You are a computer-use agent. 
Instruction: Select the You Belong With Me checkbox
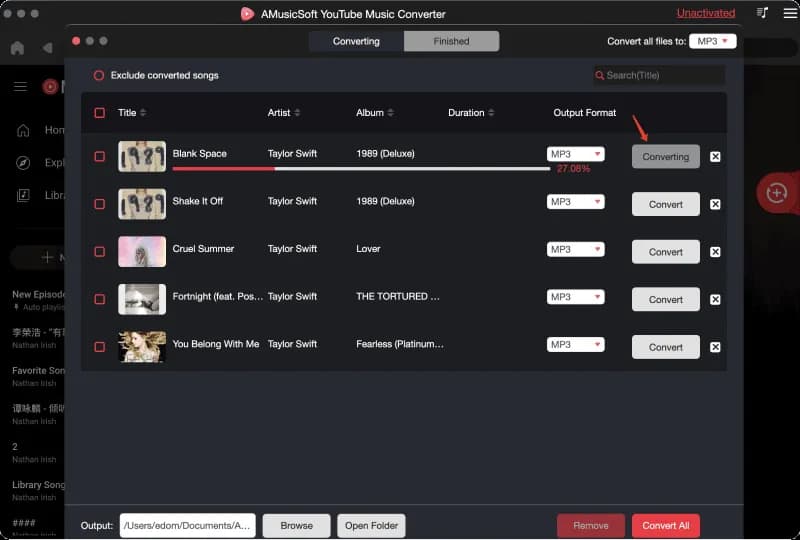tap(99, 347)
